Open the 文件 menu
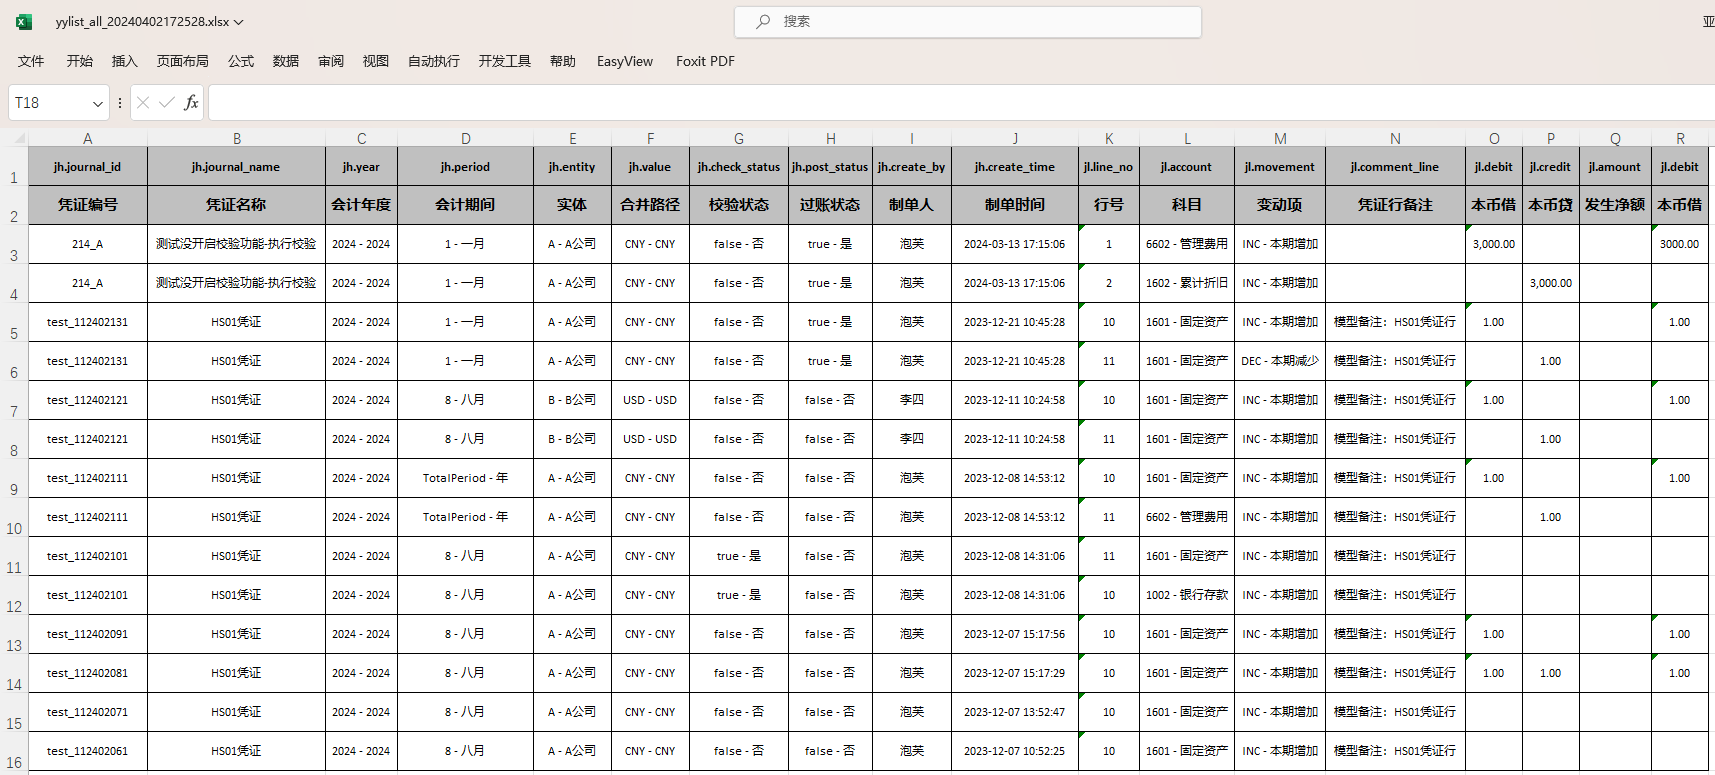1715x775 pixels. (31, 61)
